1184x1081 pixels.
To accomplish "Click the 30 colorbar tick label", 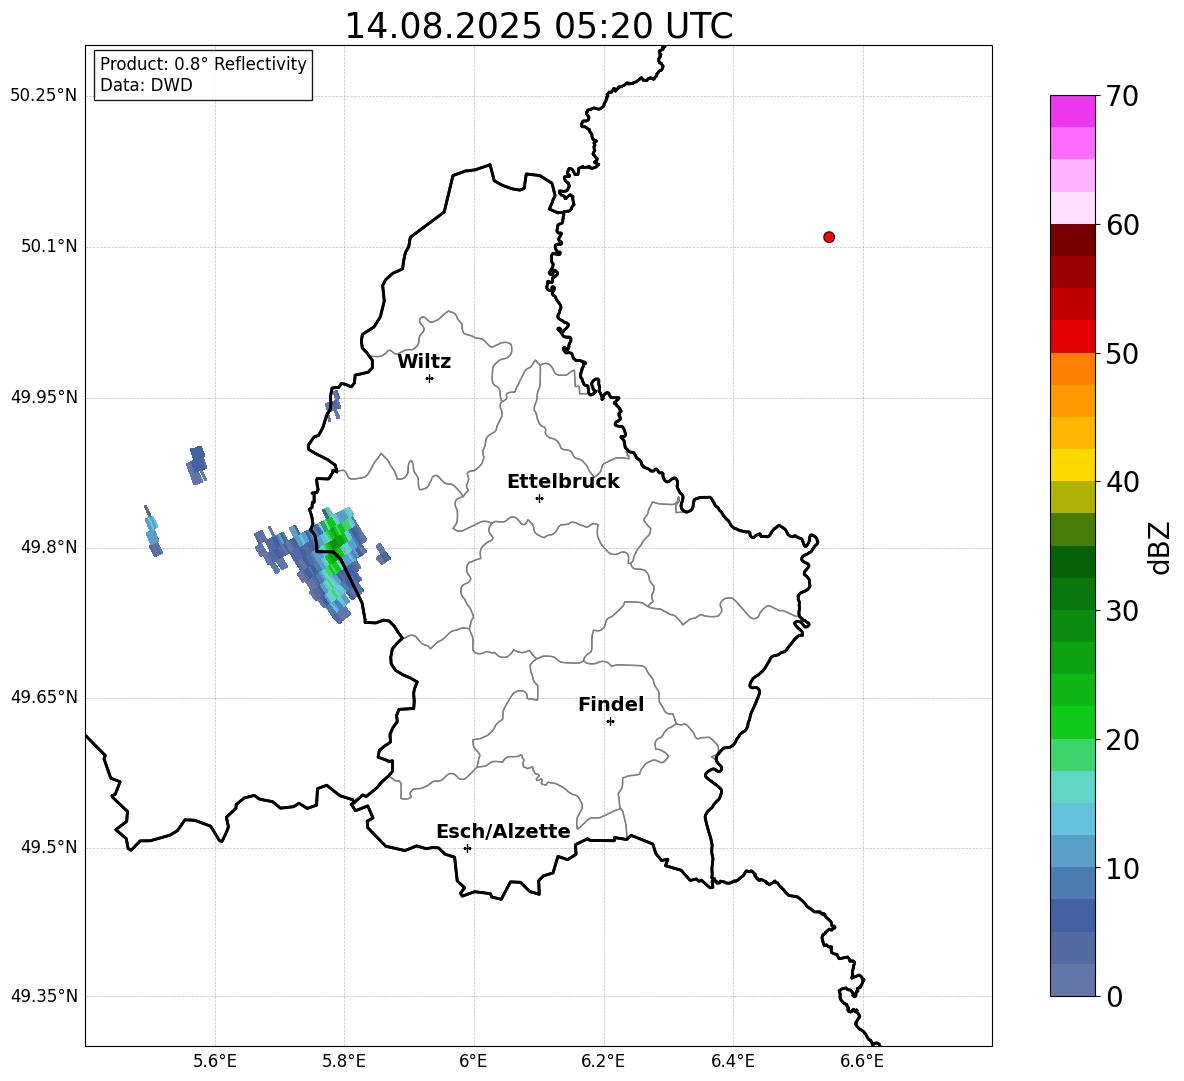I will [x=1122, y=611].
